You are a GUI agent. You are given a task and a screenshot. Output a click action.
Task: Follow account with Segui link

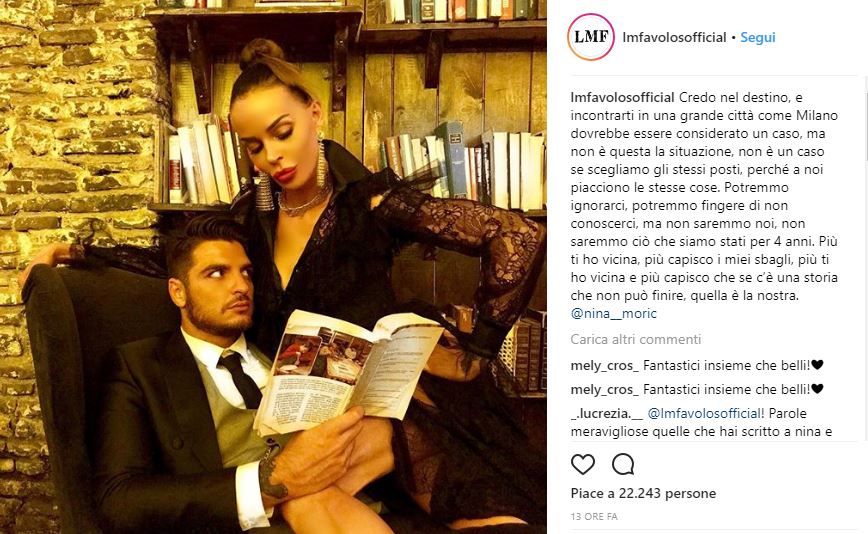758,37
